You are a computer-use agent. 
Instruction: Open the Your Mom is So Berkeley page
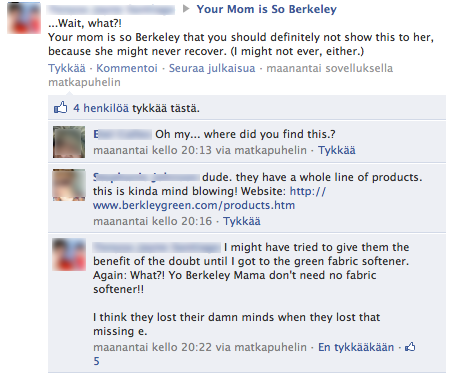pyautogui.click(x=266, y=9)
